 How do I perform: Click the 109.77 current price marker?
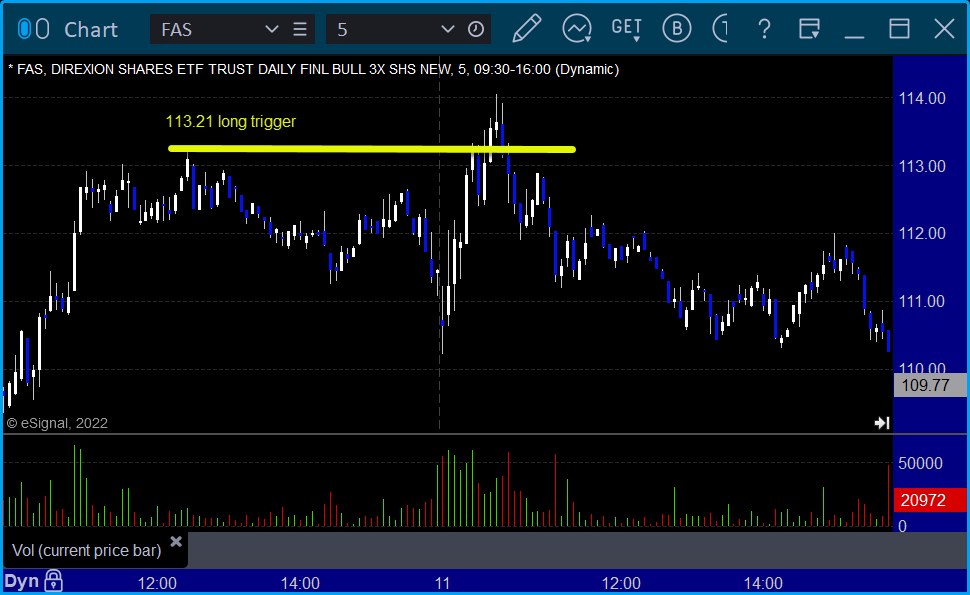point(930,385)
